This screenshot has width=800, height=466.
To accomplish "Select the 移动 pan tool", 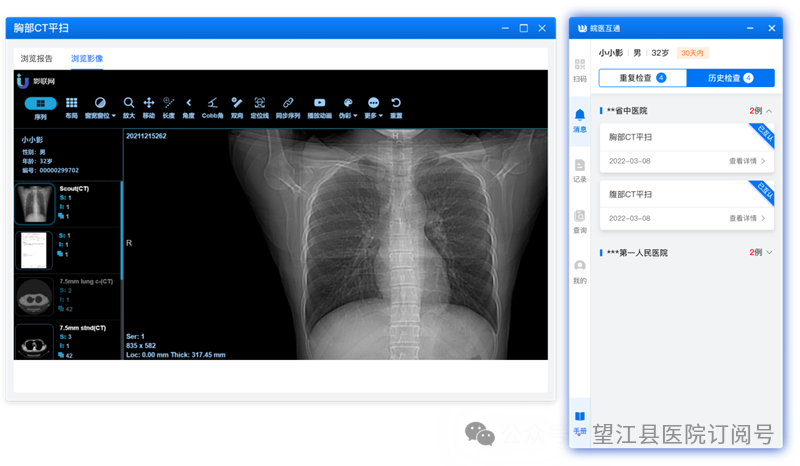I will 148,108.
